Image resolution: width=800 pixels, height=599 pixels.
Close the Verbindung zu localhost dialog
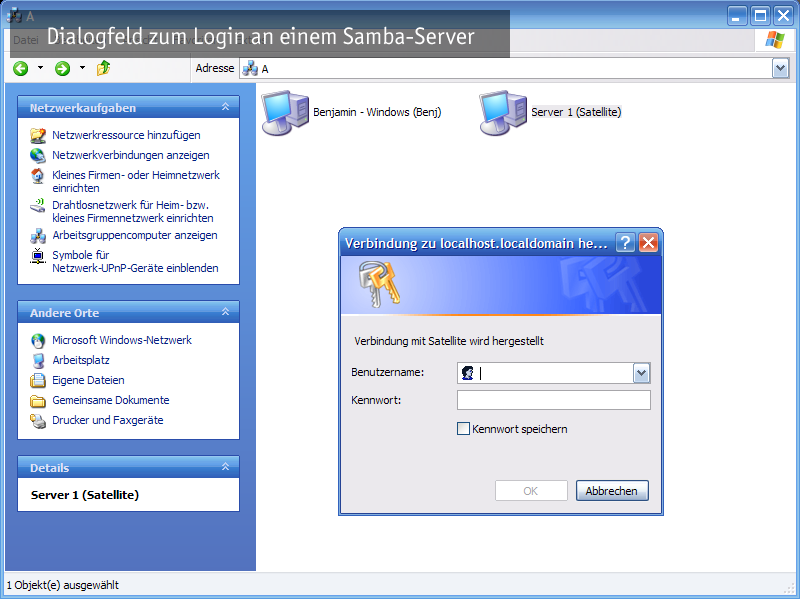click(x=648, y=243)
